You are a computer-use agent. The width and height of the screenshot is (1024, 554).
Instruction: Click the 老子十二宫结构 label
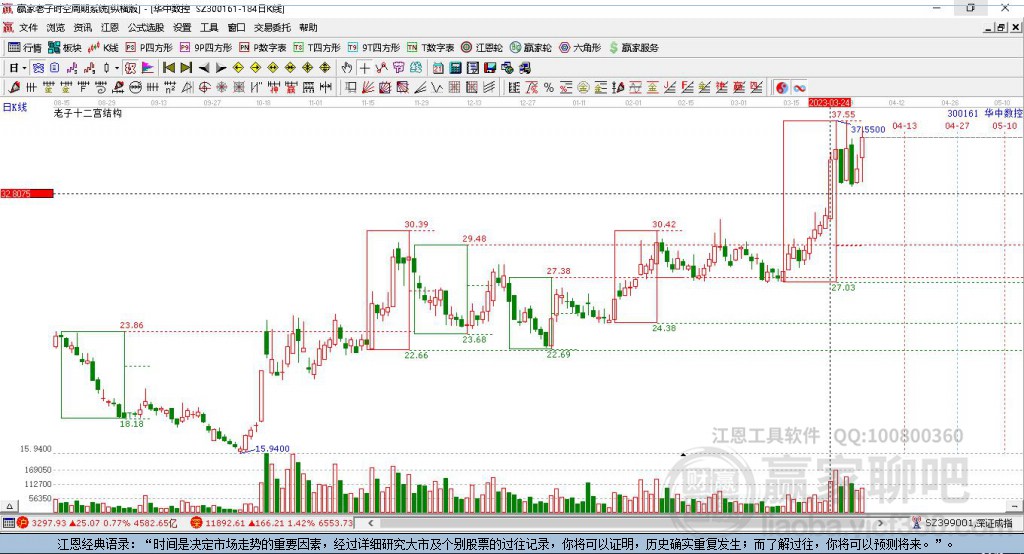click(x=88, y=113)
